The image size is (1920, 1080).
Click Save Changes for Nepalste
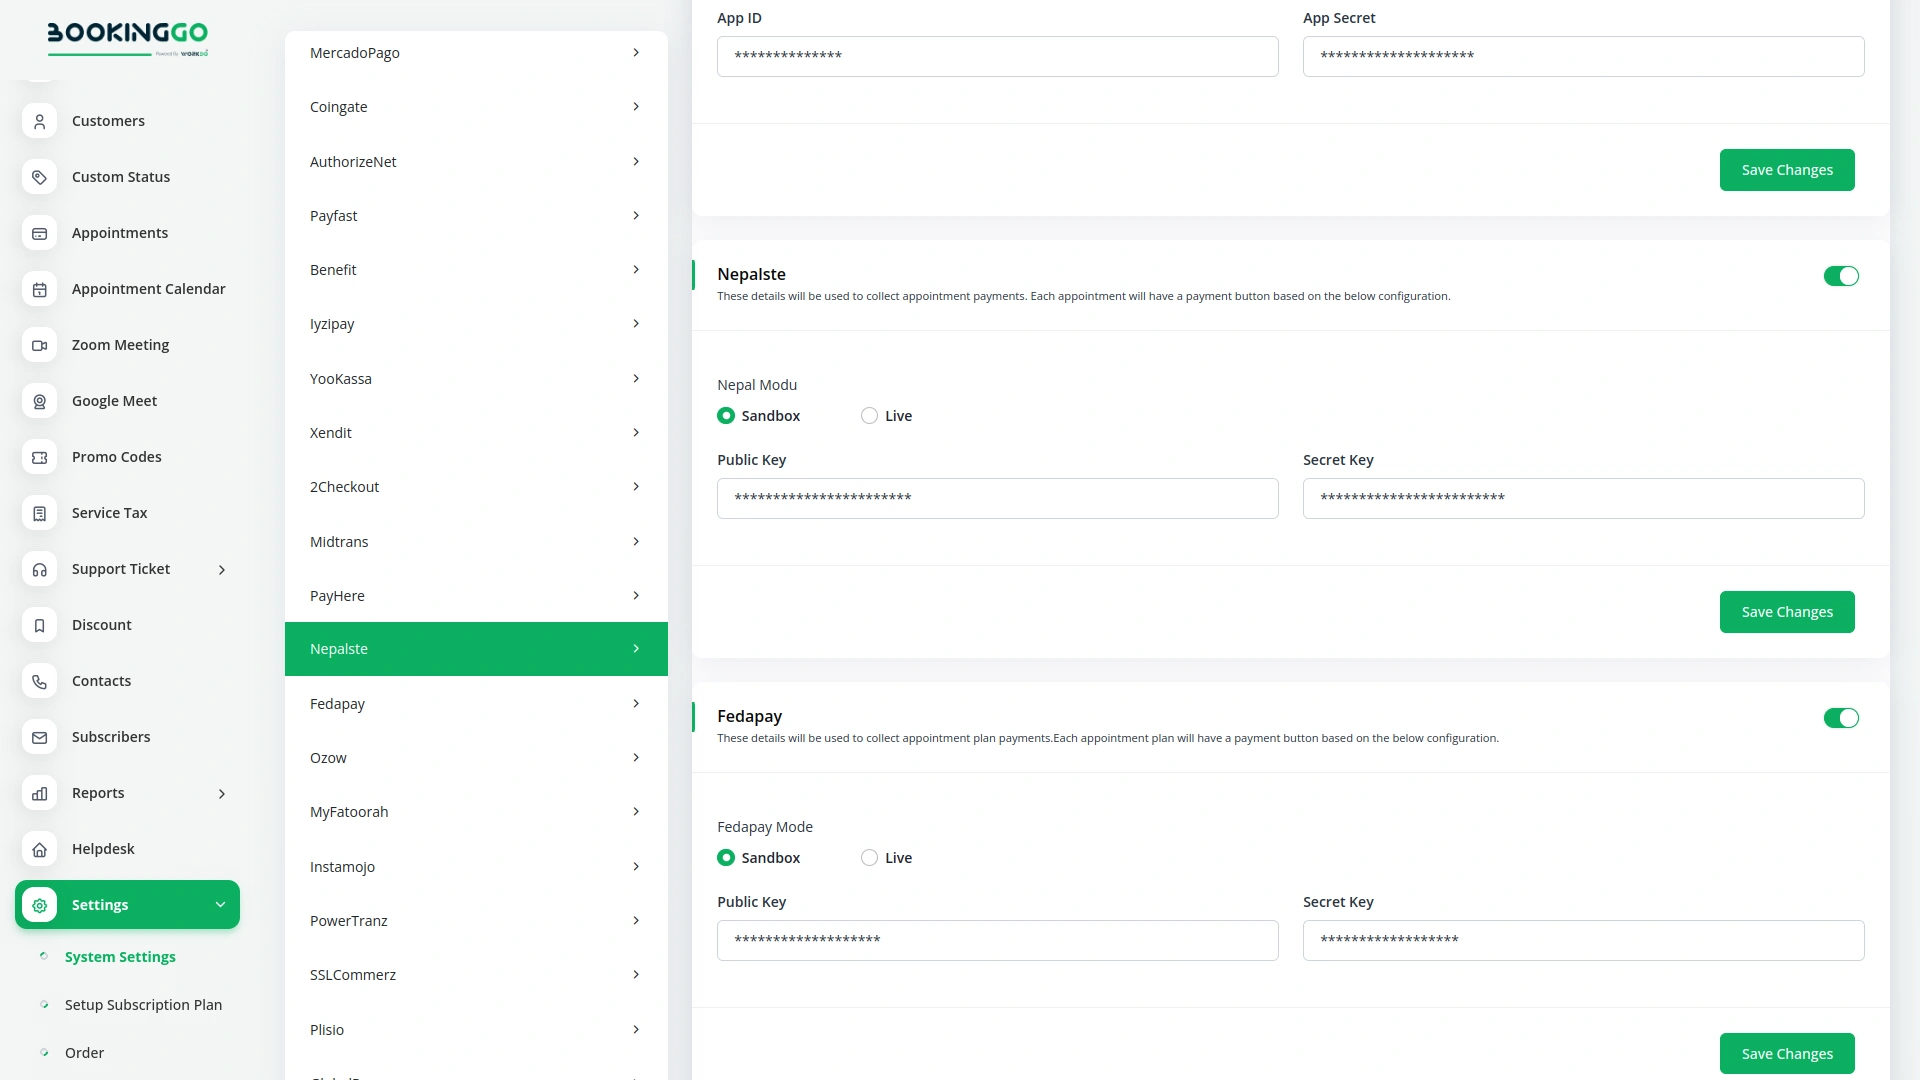[1787, 611]
